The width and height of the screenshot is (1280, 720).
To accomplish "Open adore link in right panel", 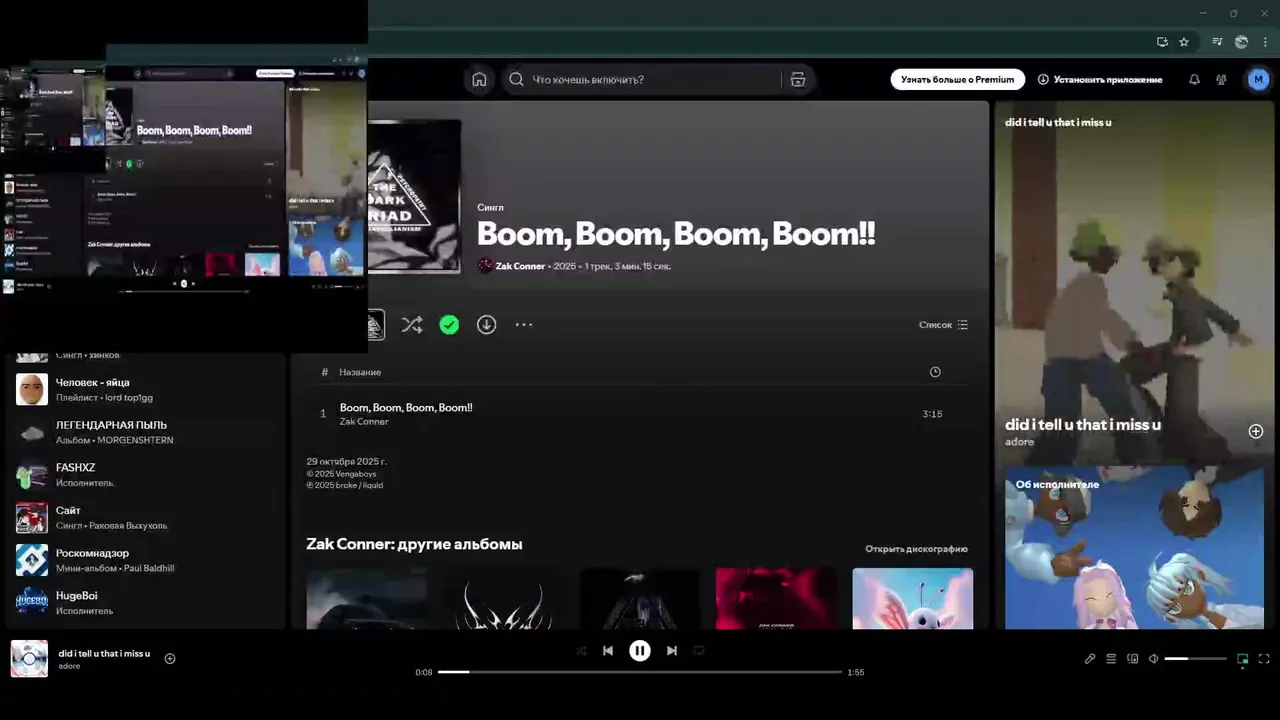I will [1019, 442].
